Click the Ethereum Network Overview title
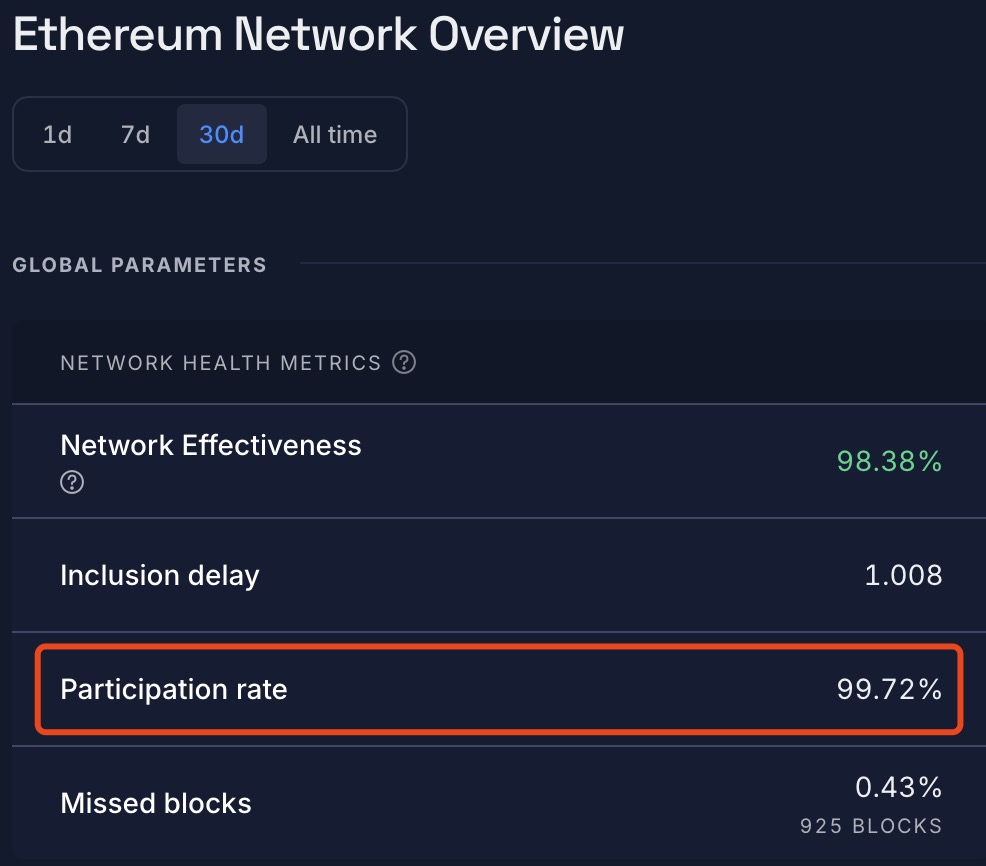This screenshot has width=986, height=866. [318, 35]
